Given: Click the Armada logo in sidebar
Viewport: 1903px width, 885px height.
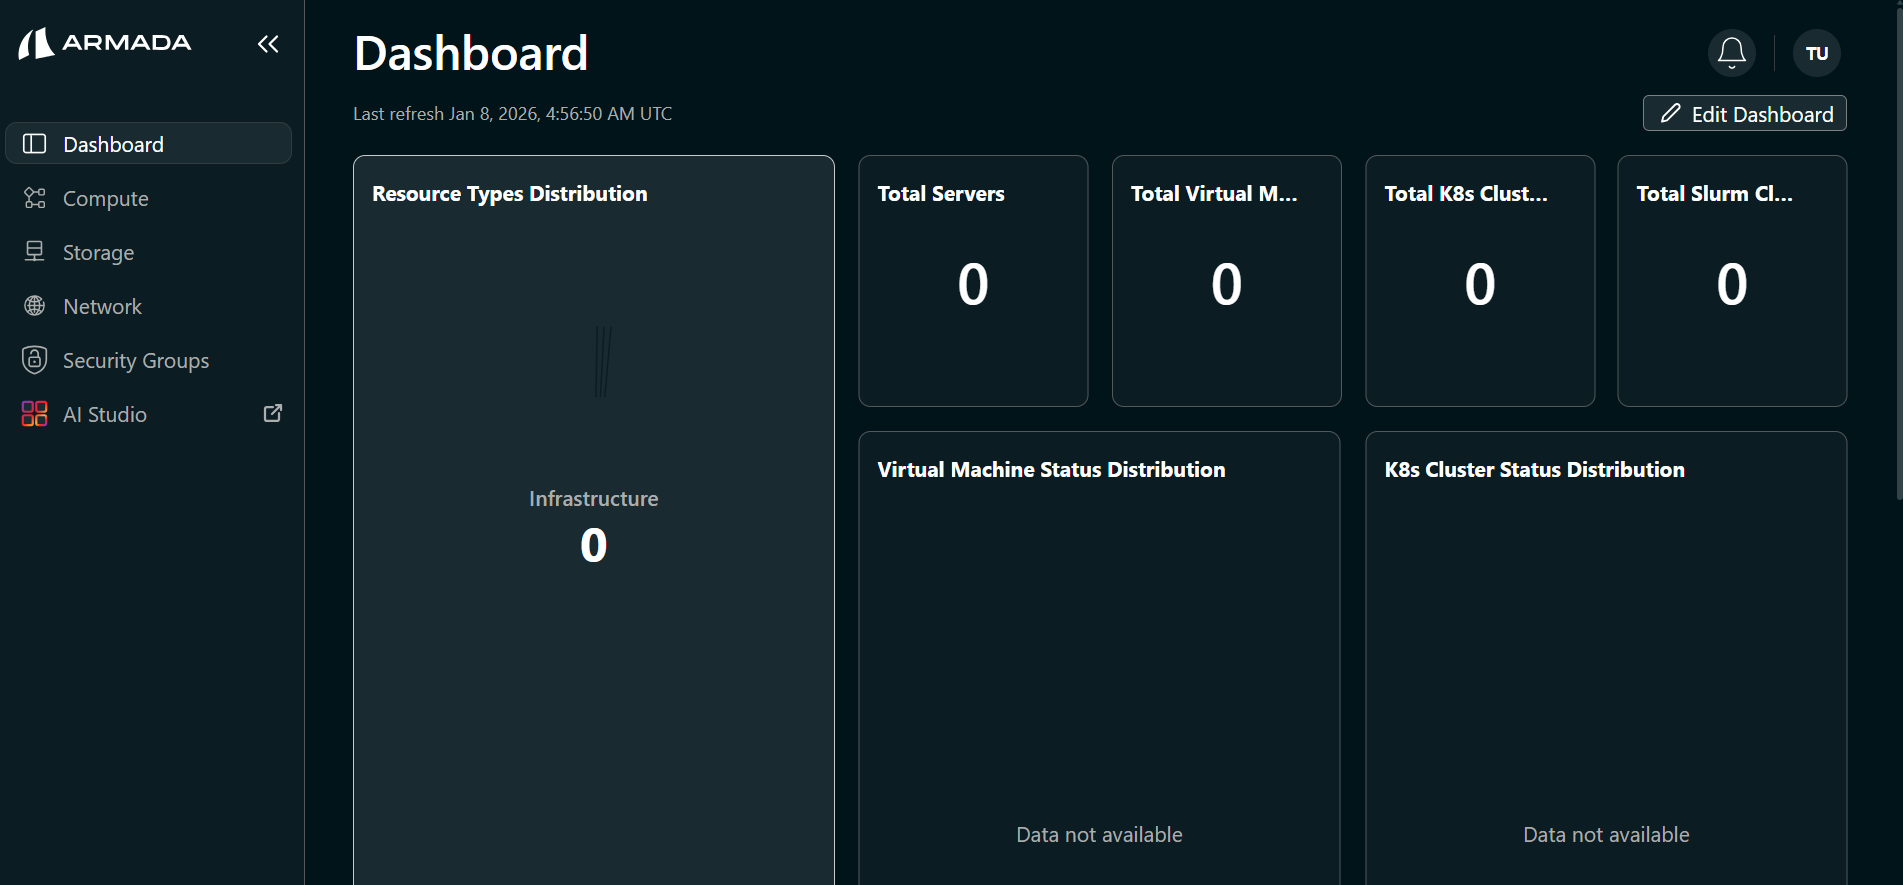Looking at the screenshot, I should coord(104,43).
